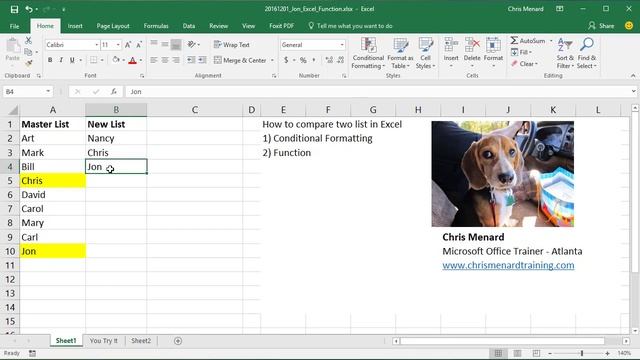The width and height of the screenshot is (640, 360).
Task: Switch to Page Break Preview in status bar
Action: click(536, 353)
